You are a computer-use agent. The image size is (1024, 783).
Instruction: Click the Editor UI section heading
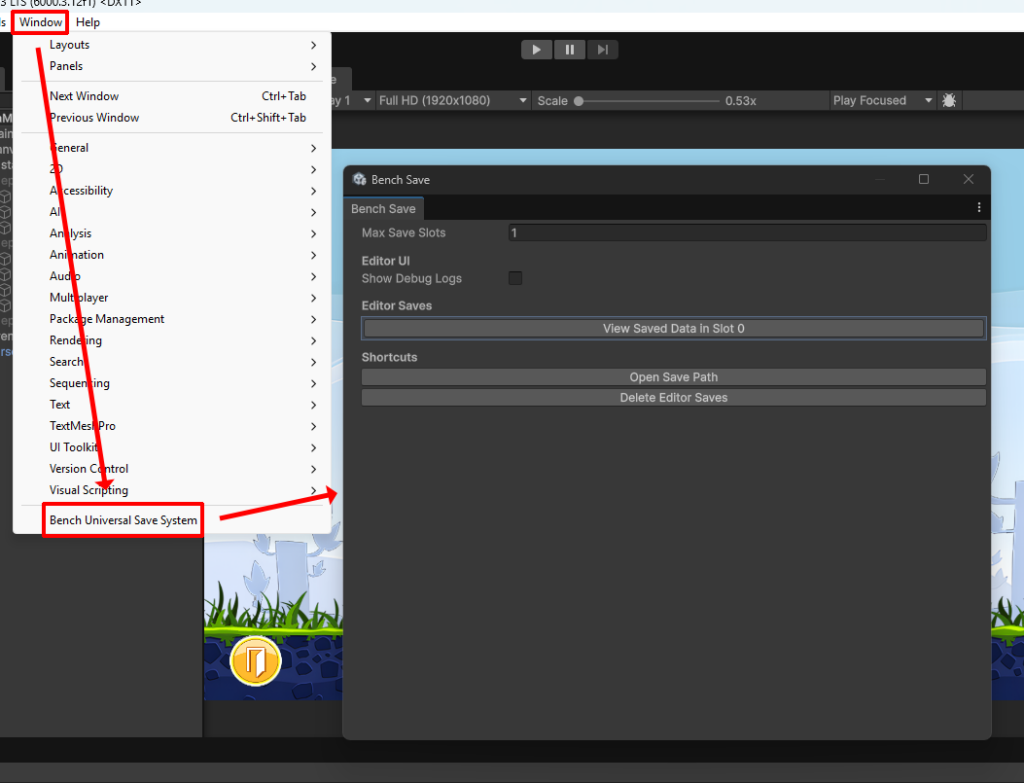[386, 261]
